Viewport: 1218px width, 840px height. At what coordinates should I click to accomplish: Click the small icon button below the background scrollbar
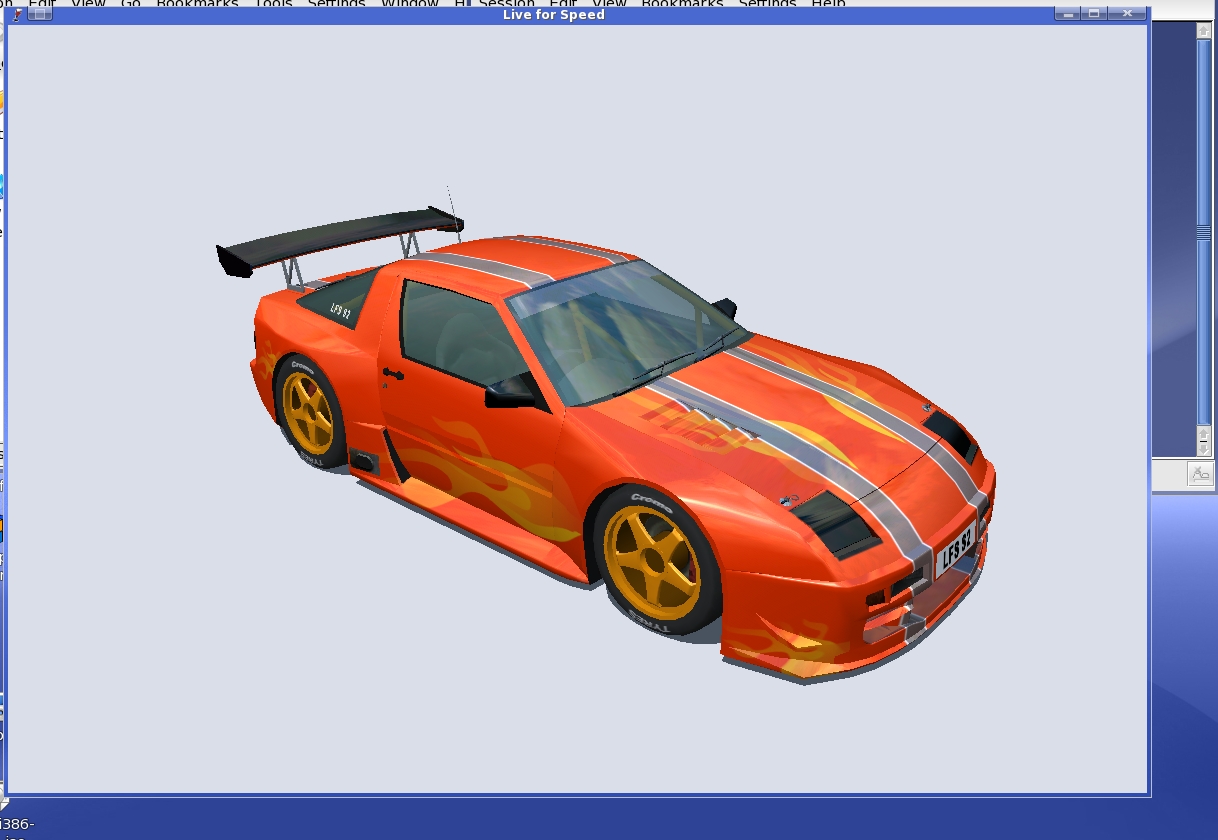coord(1201,474)
